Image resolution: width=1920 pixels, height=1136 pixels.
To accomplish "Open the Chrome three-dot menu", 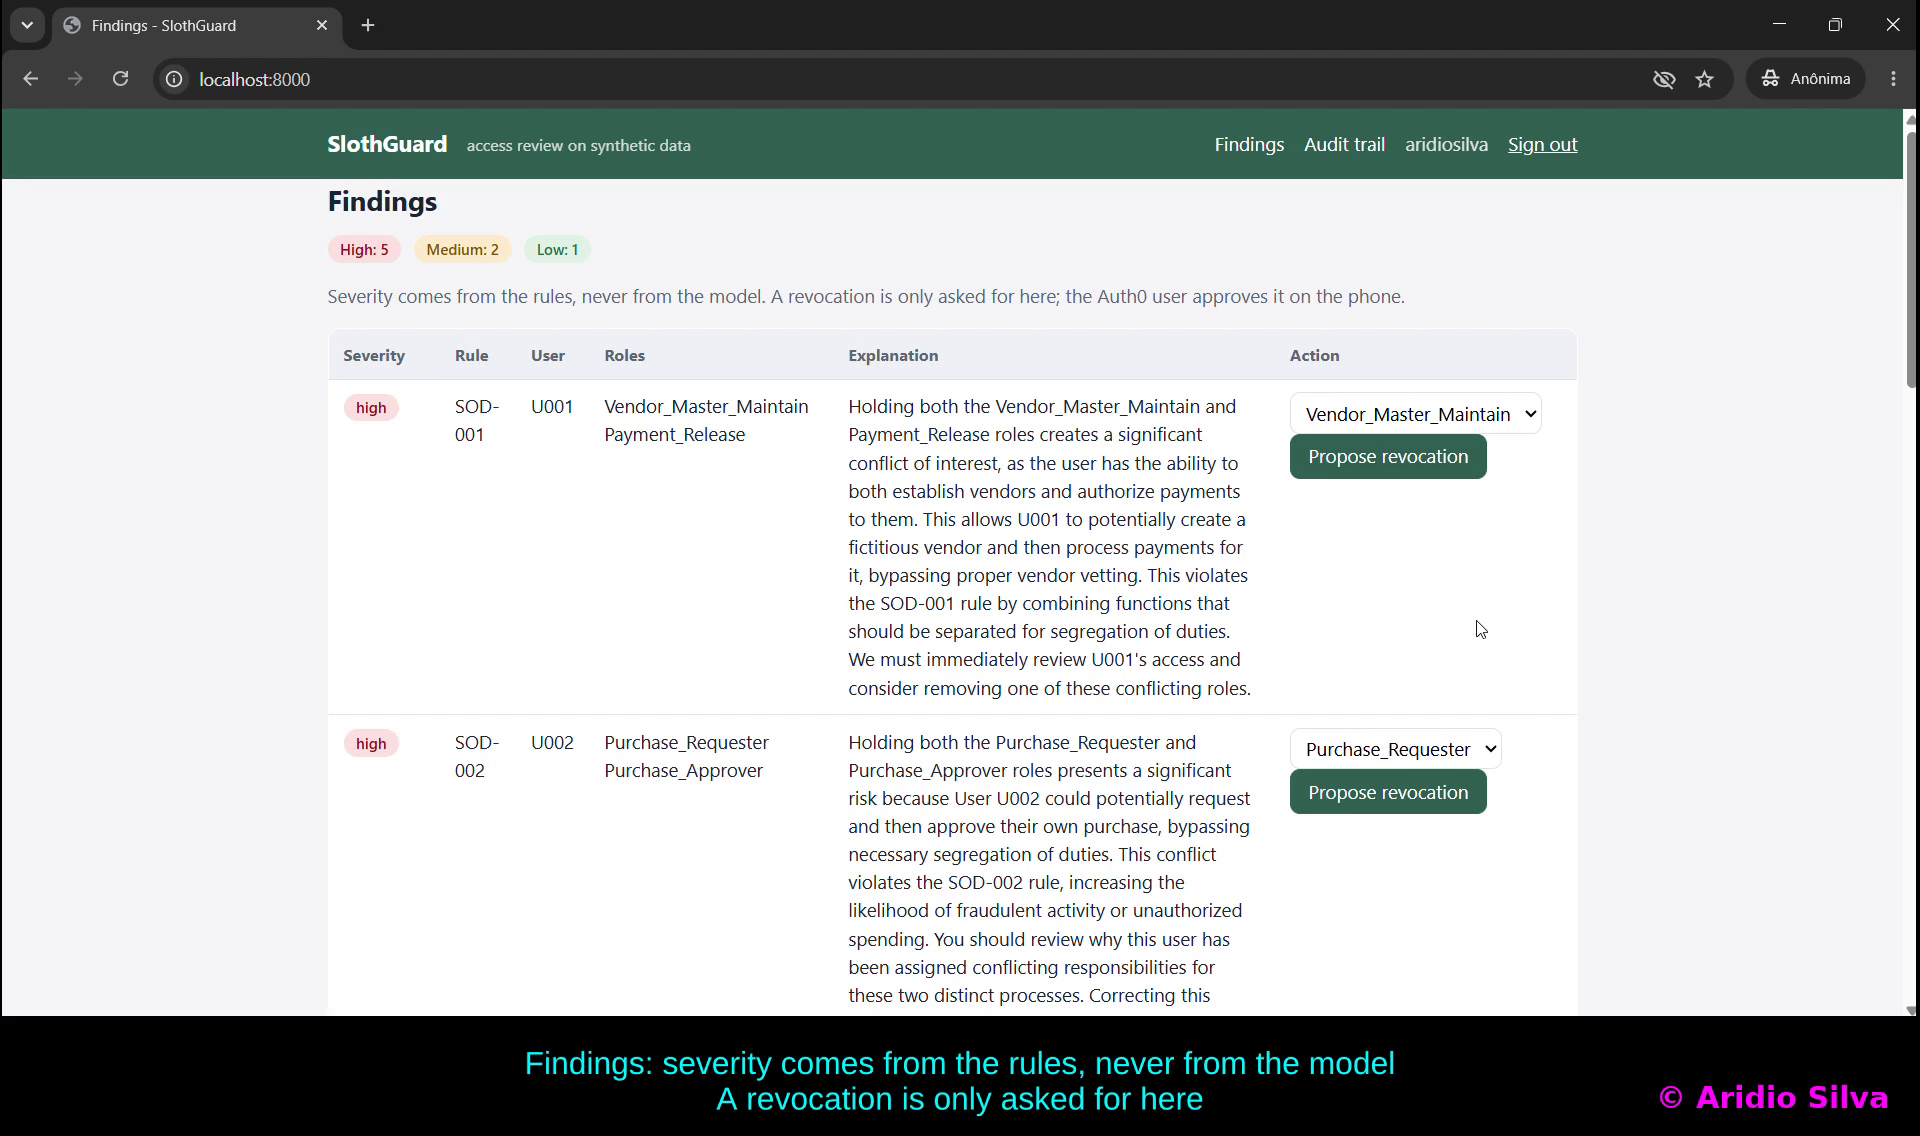I will (1894, 79).
